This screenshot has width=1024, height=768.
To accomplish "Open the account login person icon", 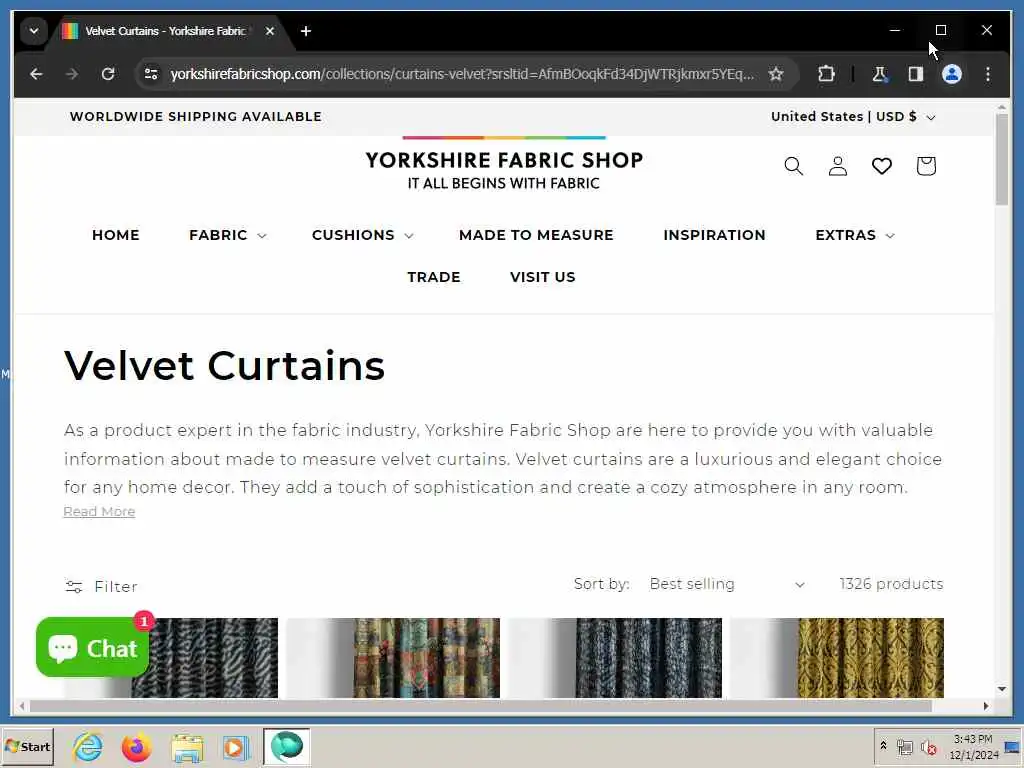I will 838,166.
